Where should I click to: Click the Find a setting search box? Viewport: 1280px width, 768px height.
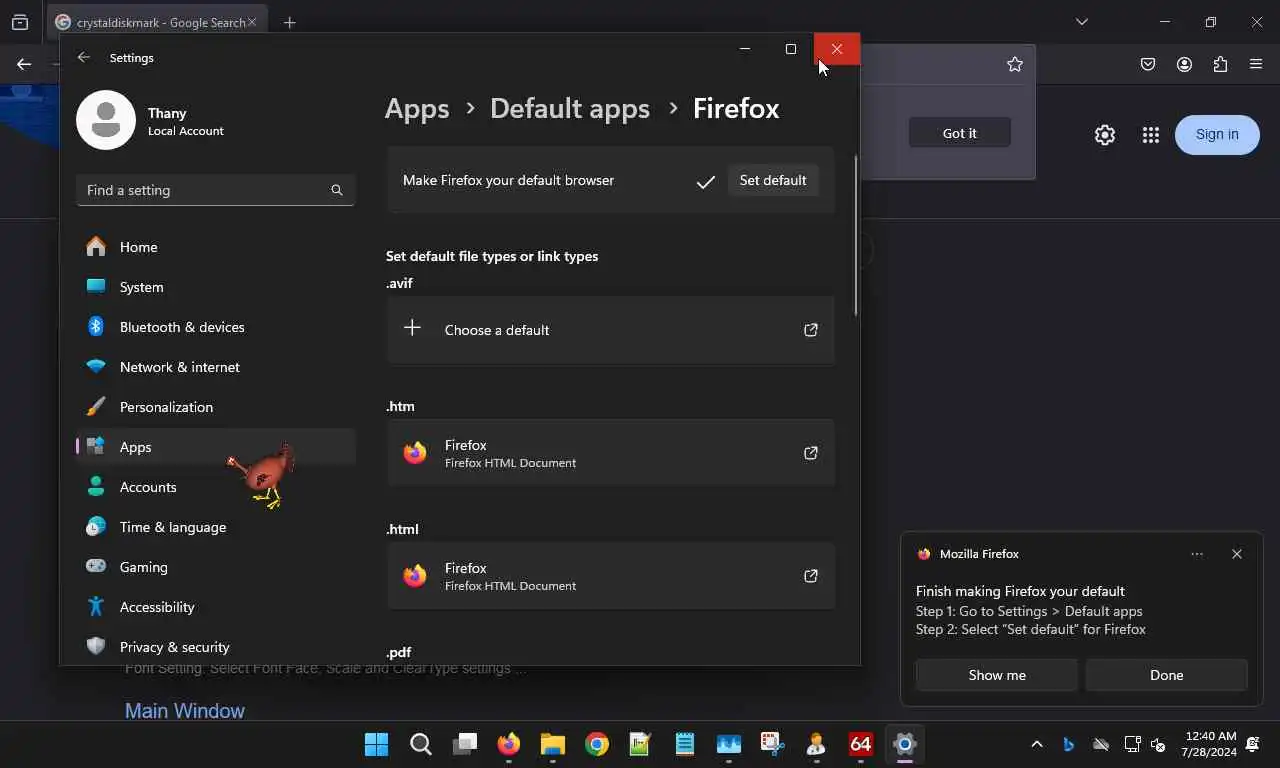point(215,190)
